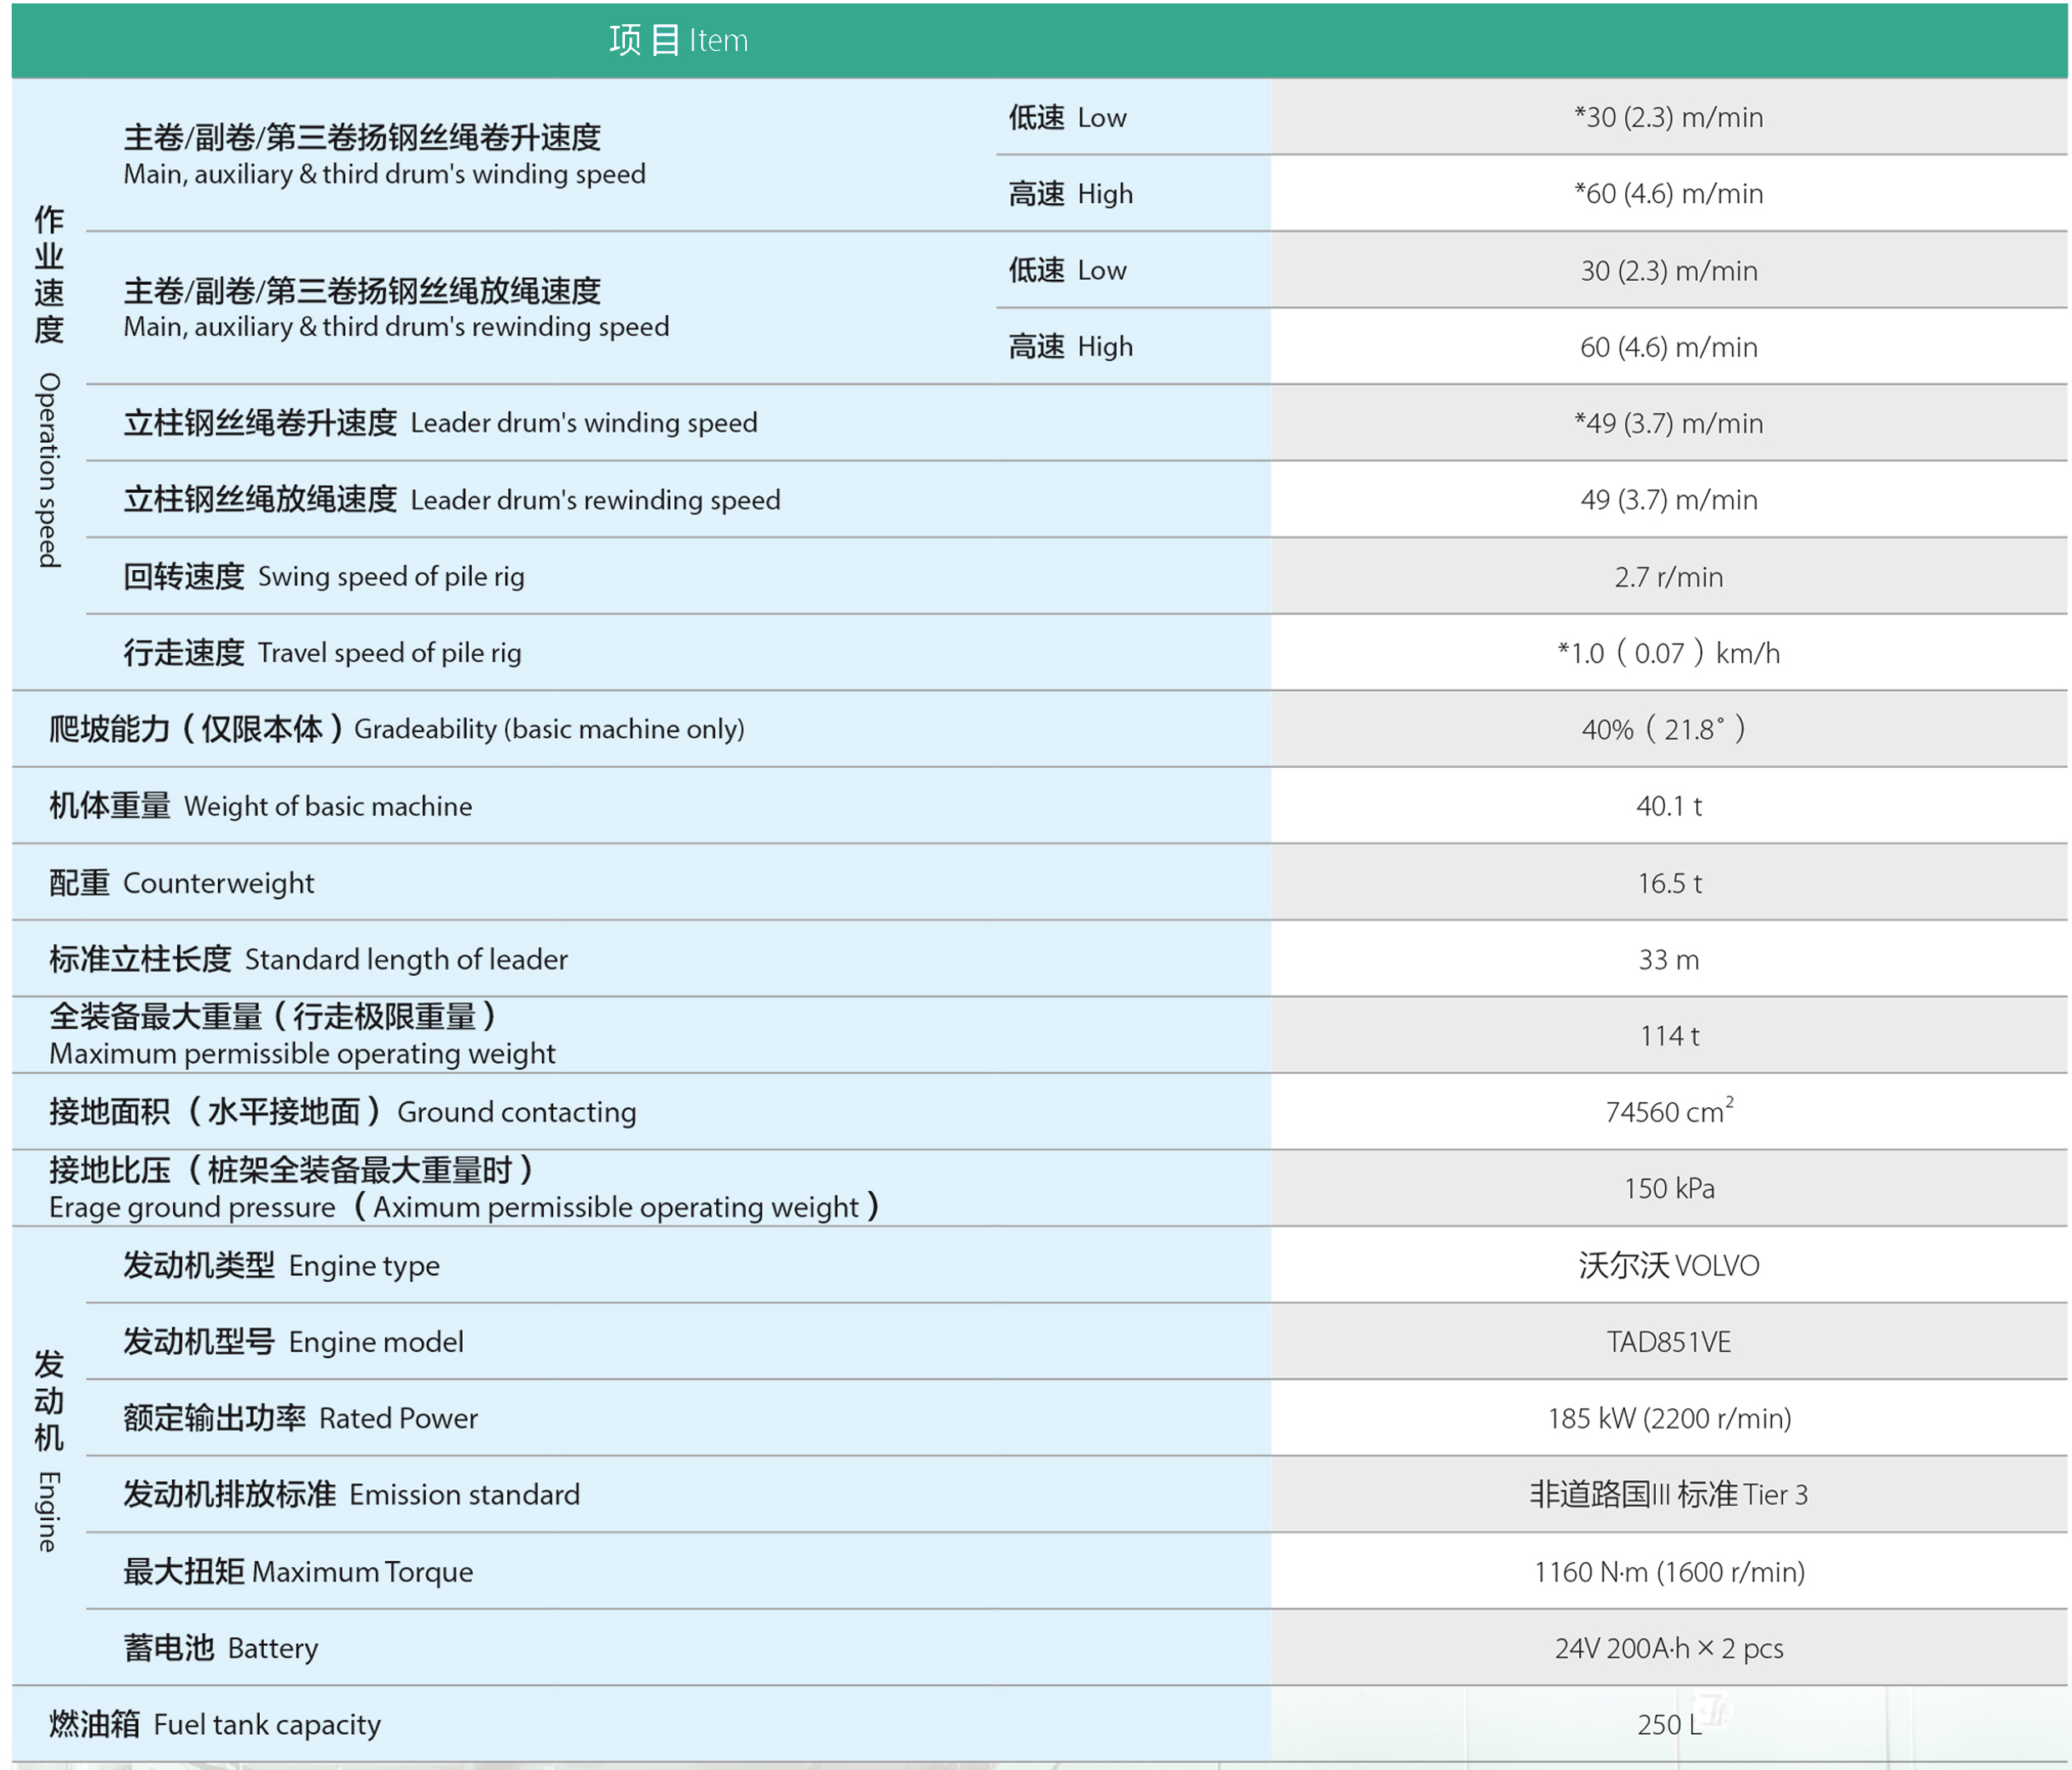Image resolution: width=2072 pixels, height=1770 pixels.
Task: Click Gradeability value 40% (21.8°)
Action: [1664, 729]
